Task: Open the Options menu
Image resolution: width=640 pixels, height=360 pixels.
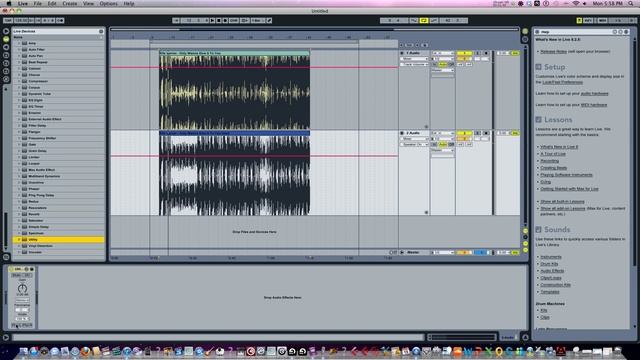Action: coord(109,3)
